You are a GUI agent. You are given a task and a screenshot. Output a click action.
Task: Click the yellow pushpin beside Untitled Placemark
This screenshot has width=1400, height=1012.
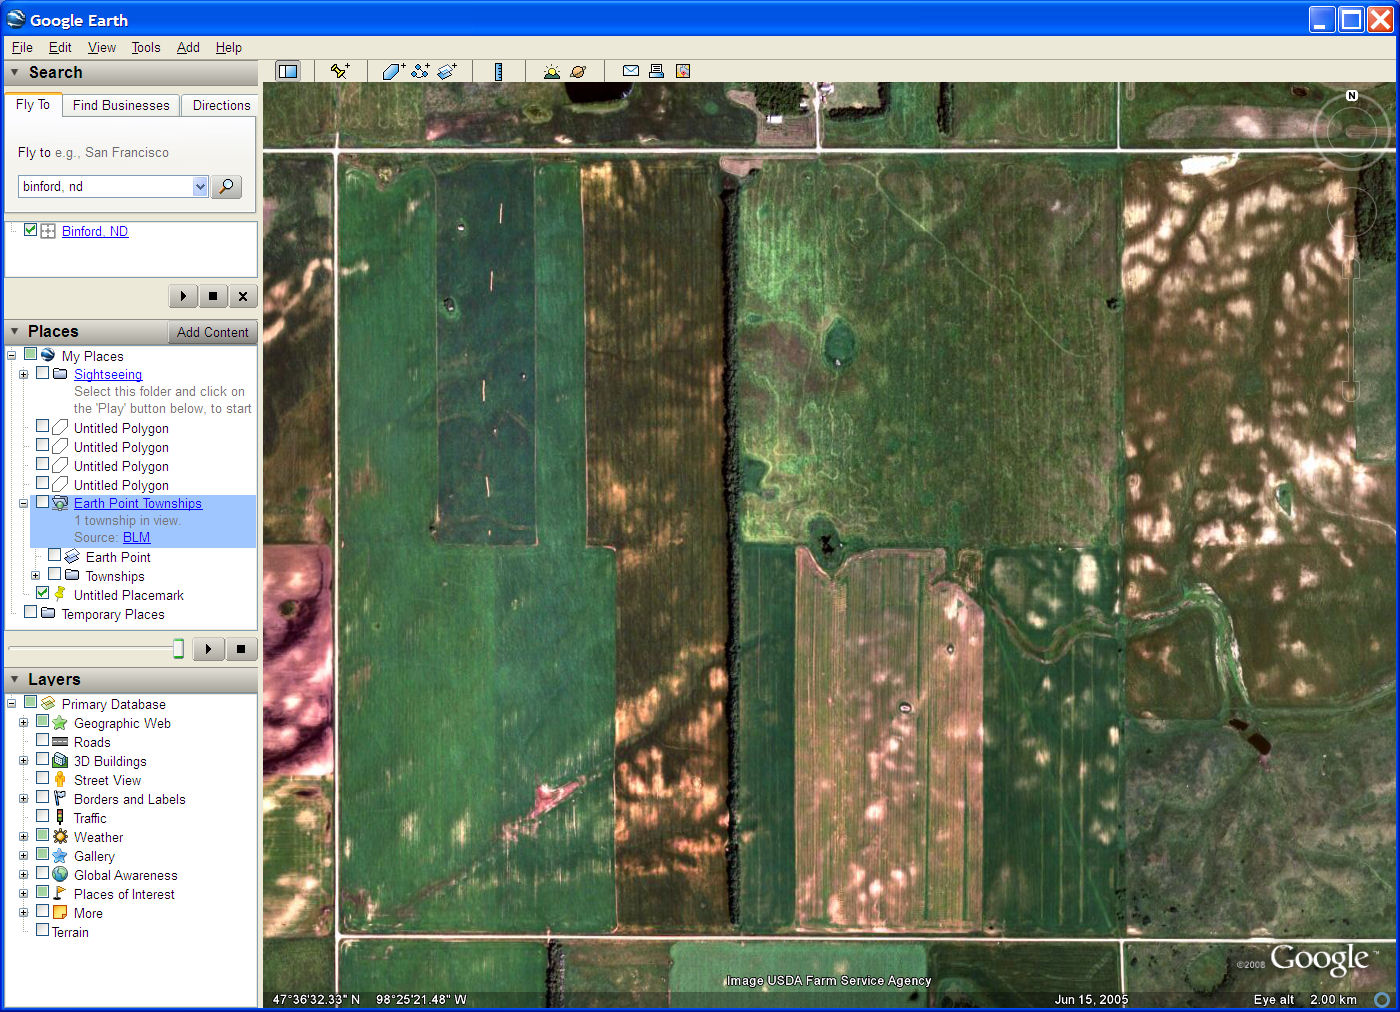point(60,594)
